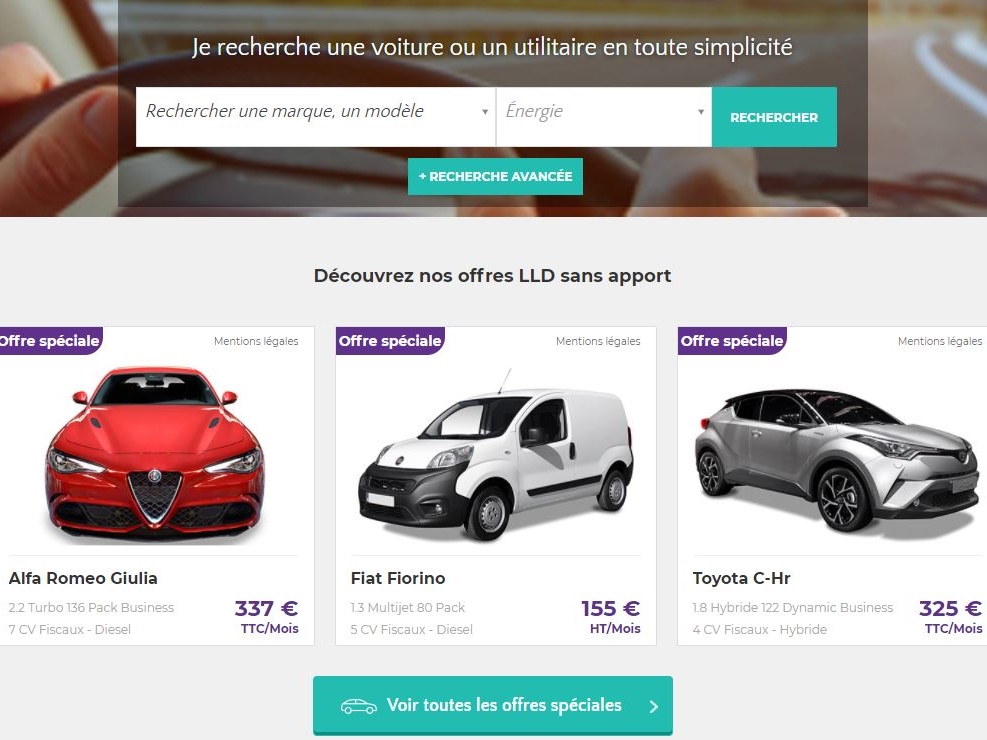This screenshot has width=987, height=740.
Task: Open 'Mentions légales' on Toyota C-Hr card
Action: point(940,341)
